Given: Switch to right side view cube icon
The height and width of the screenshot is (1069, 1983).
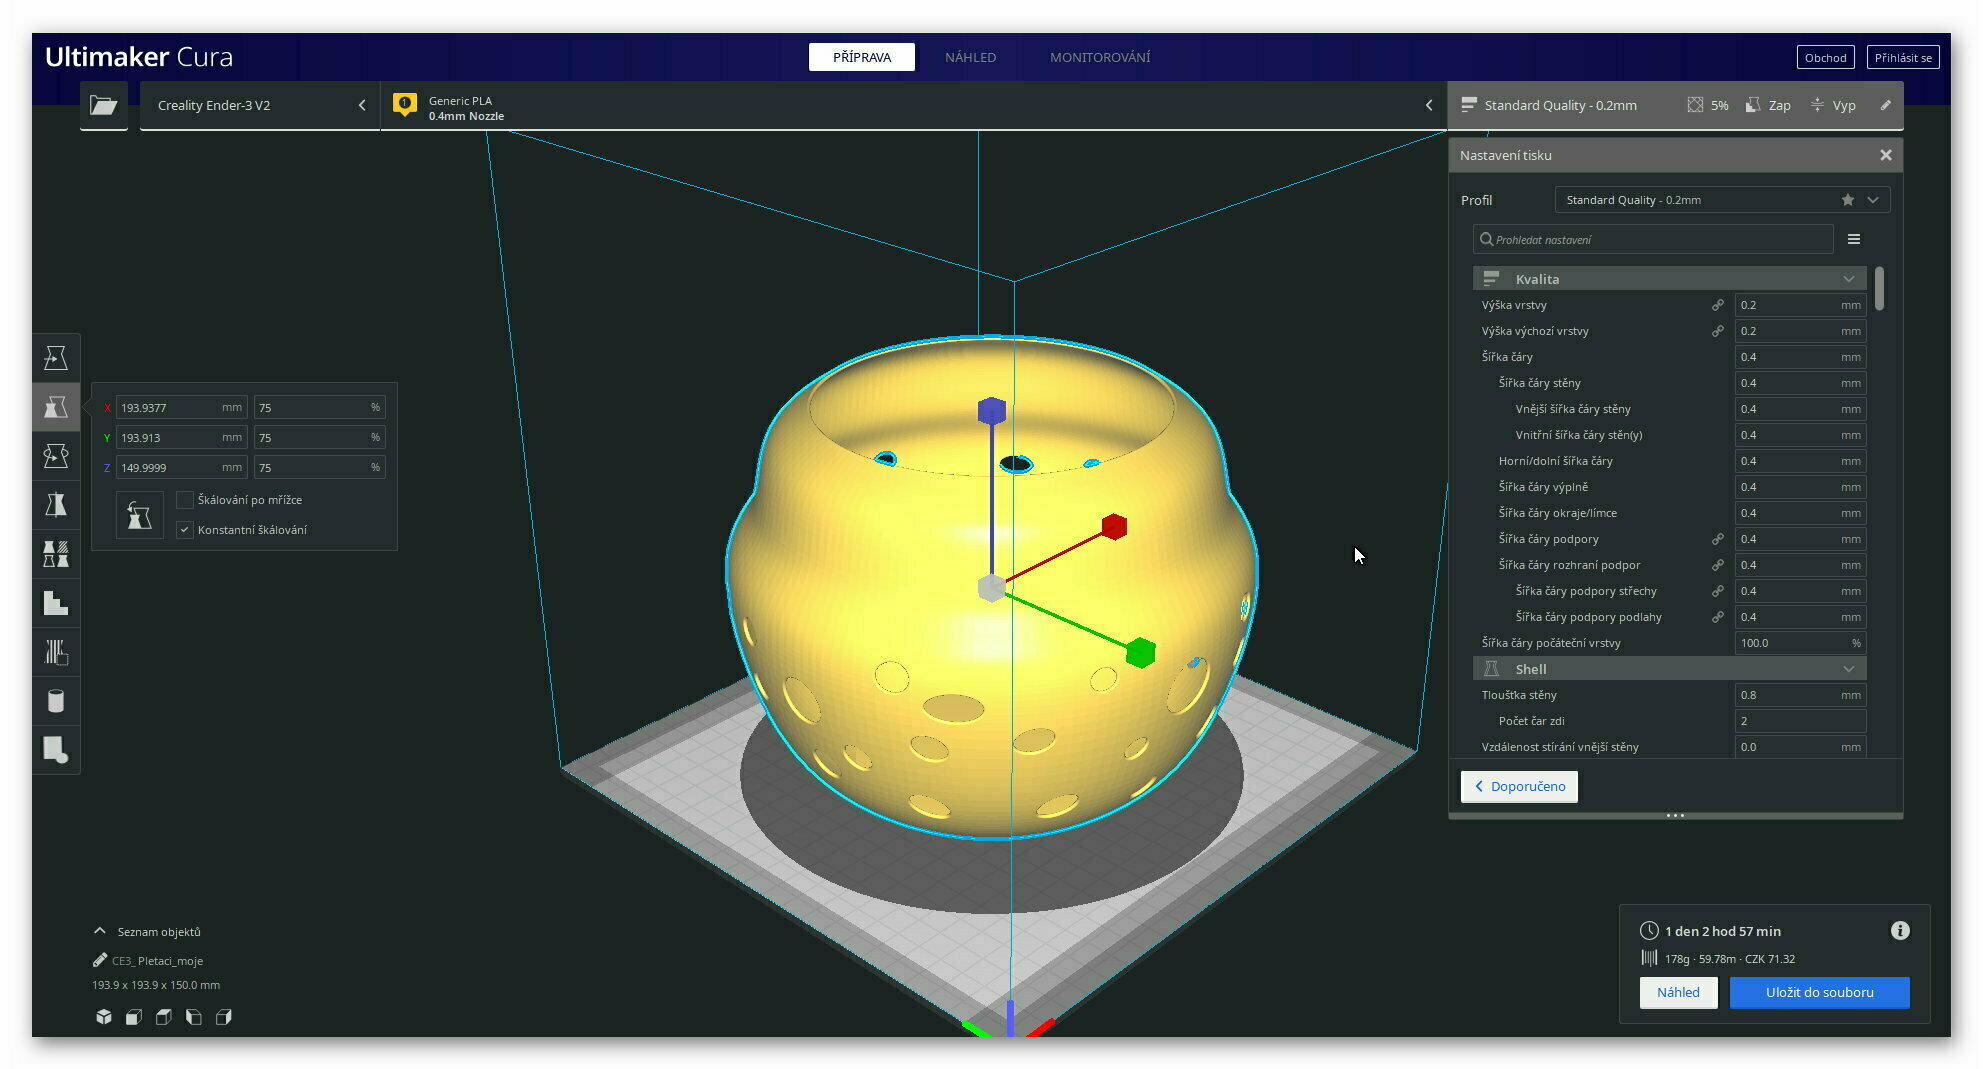Looking at the screenshot, I should (x=224, y=1017).
